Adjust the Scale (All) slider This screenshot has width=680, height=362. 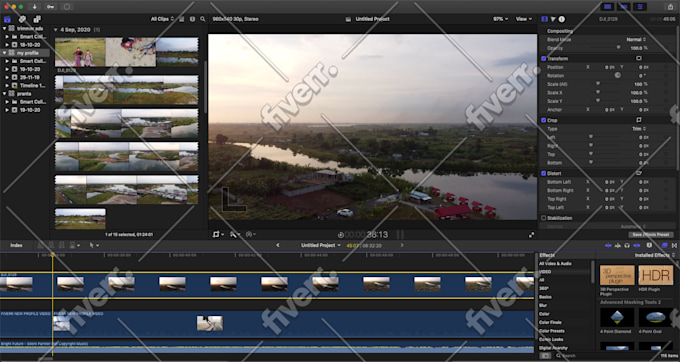click(598, 84)
